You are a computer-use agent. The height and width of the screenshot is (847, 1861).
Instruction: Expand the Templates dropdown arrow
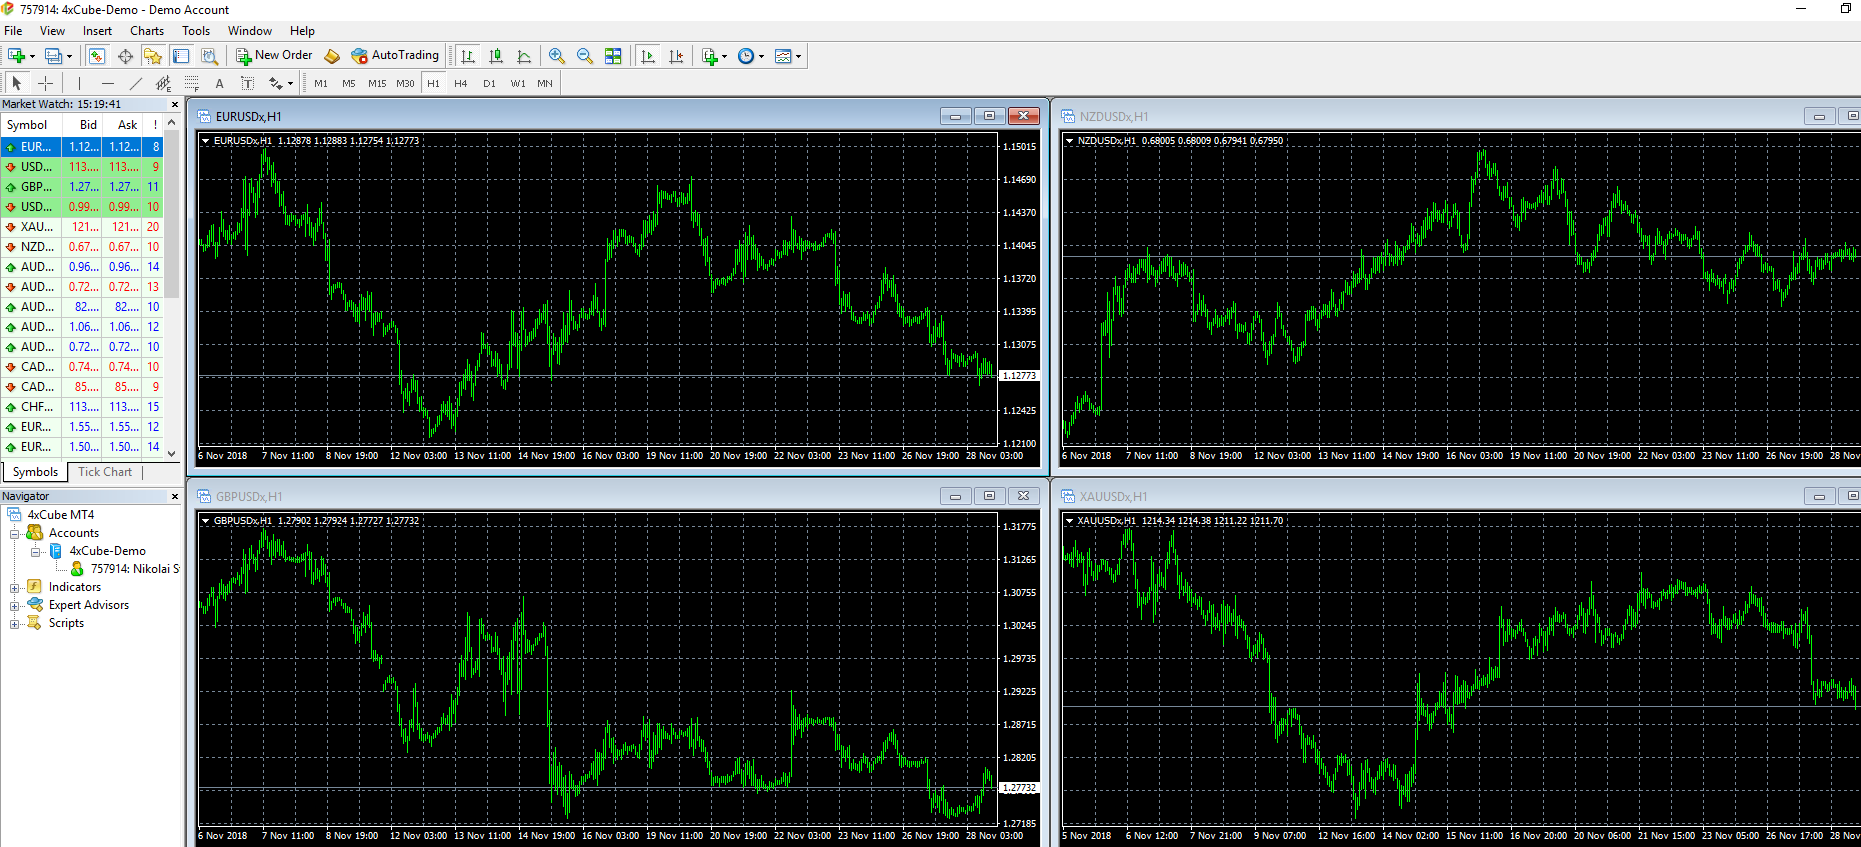tap(798, 57)
